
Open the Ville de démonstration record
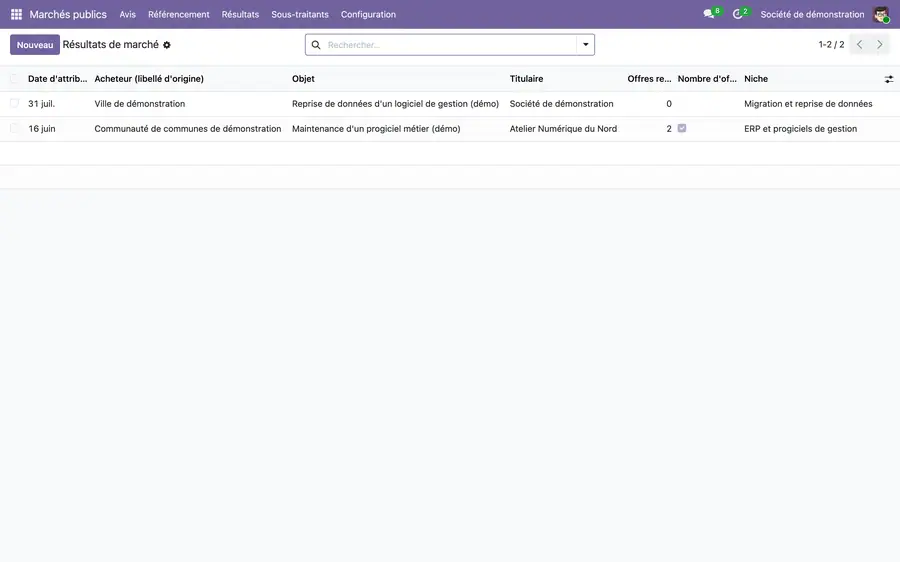tap(139, 103)
